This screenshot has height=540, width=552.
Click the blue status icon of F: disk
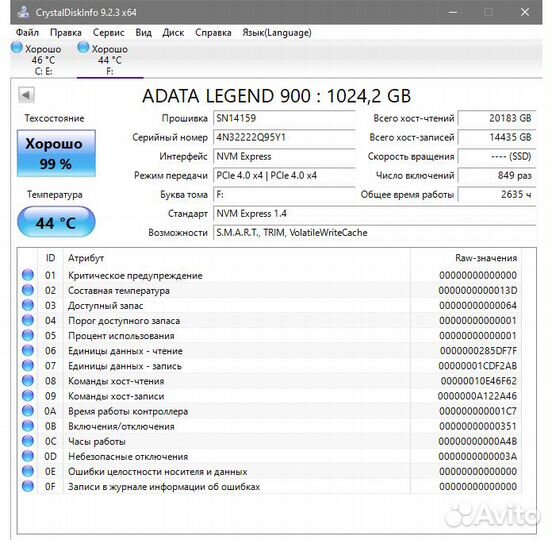(x=83, y=48)
